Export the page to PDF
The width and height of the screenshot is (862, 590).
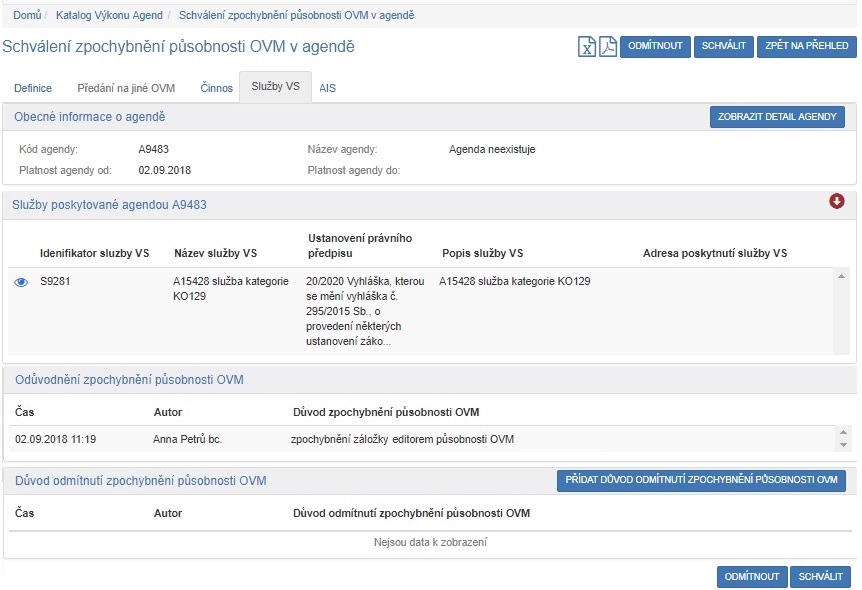click(x=607, y=47)
